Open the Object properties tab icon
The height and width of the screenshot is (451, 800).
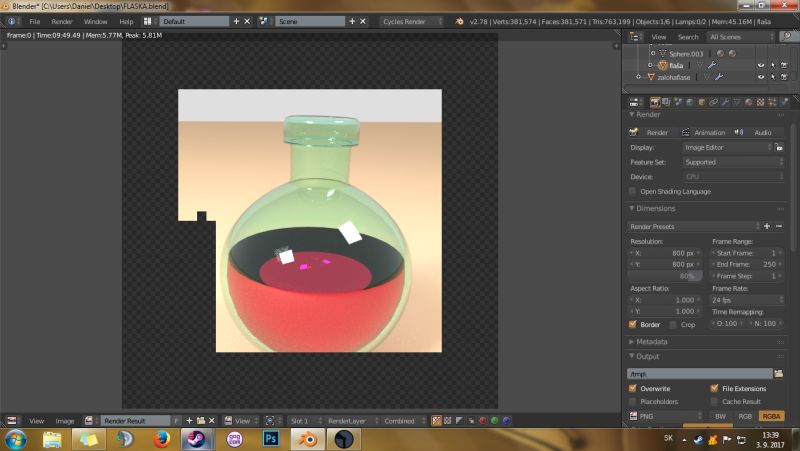click(702, 102)
